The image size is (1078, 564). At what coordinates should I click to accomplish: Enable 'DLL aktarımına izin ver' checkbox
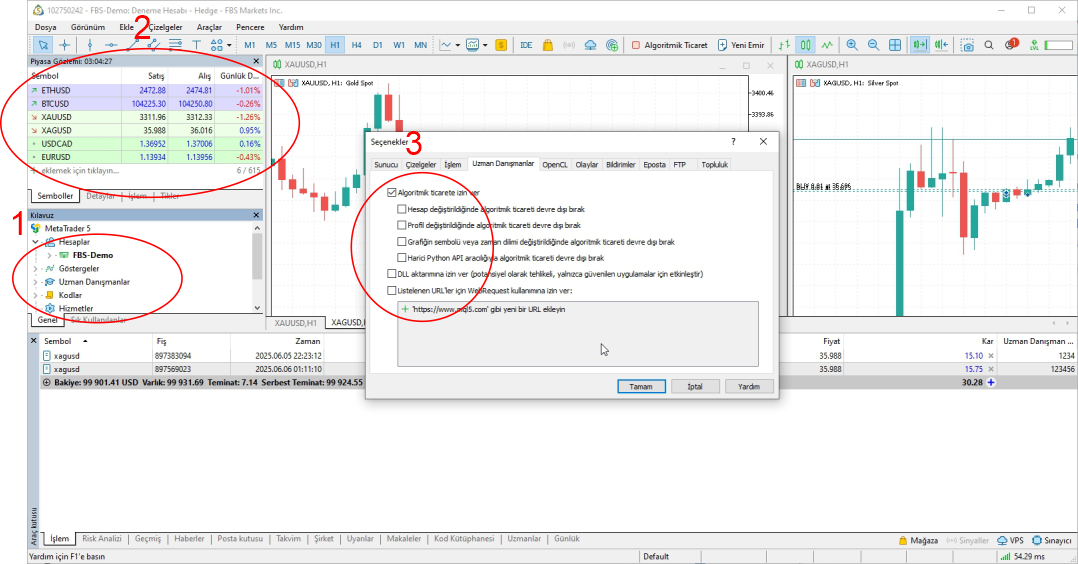coord(392,273)
